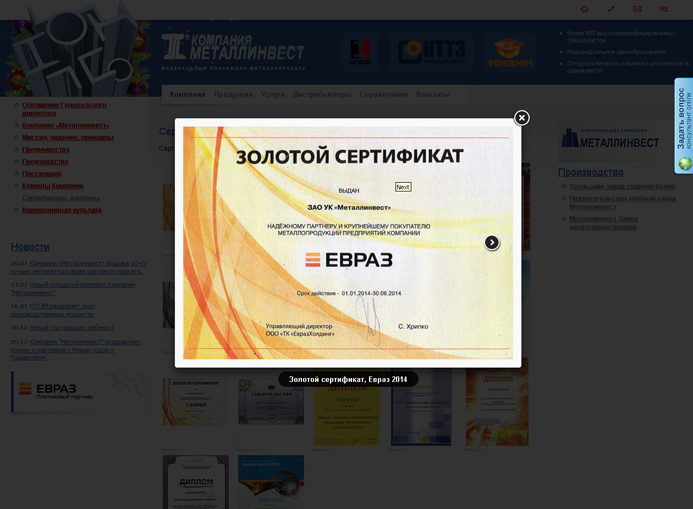Click the grey Свидетельство certificate thumbnail
This screenshot has width=693, height=509.
[x=271, y=402]
